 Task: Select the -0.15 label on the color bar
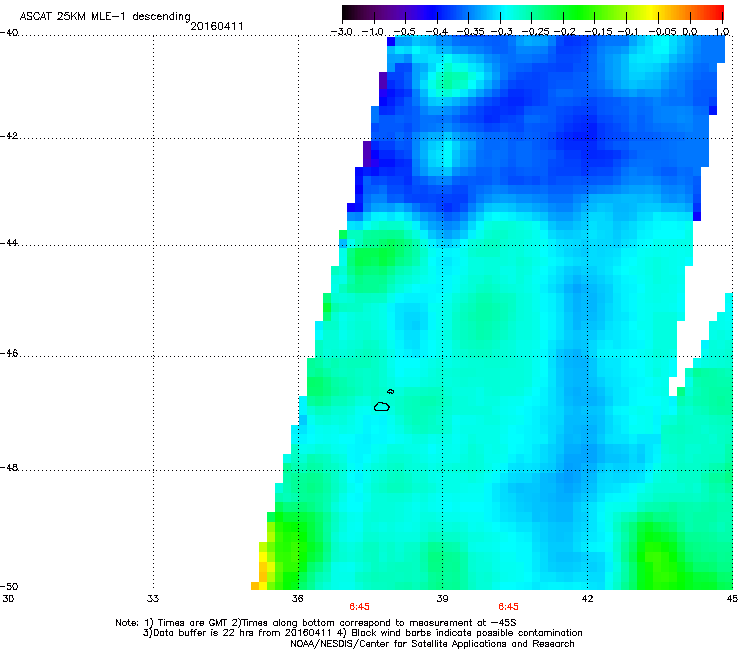coord(598,32)
